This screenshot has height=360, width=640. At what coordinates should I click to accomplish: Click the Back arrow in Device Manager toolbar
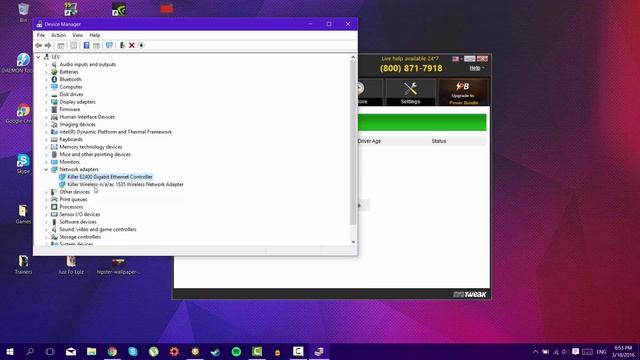39,45
